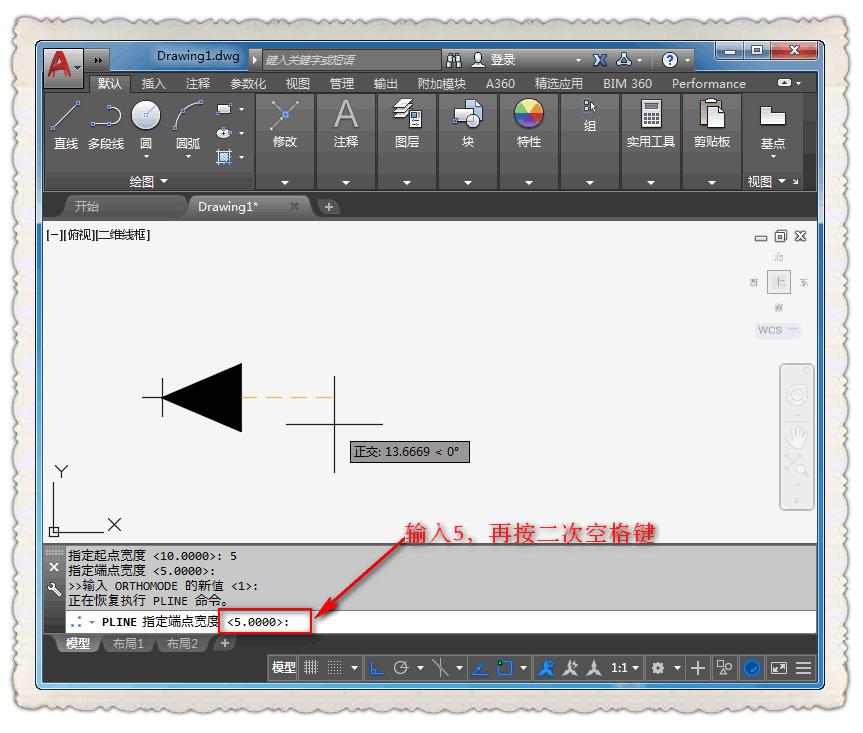The width and height of the screenshot is (863, 733).
Task: Click the 登录 sign-in button
Action: tap(494, 59)
